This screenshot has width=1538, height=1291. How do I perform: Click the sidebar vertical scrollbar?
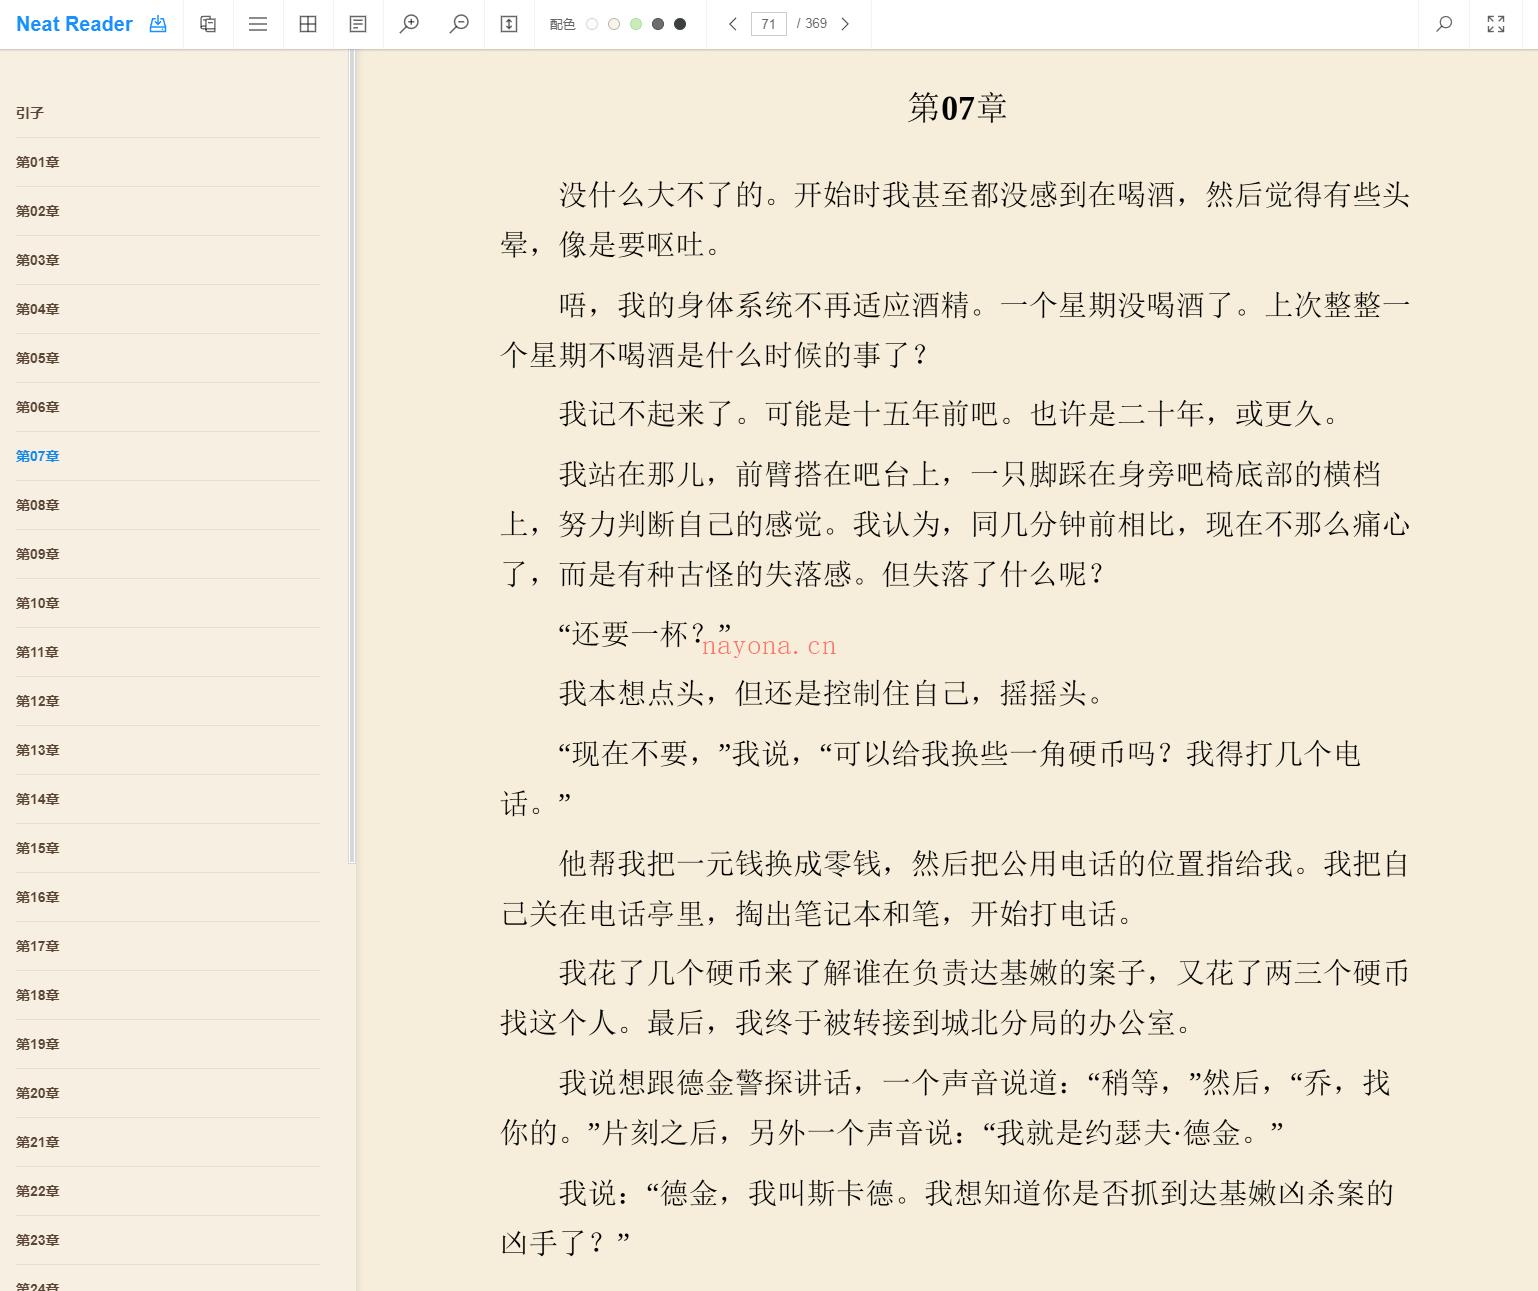[x=352, y=456]
